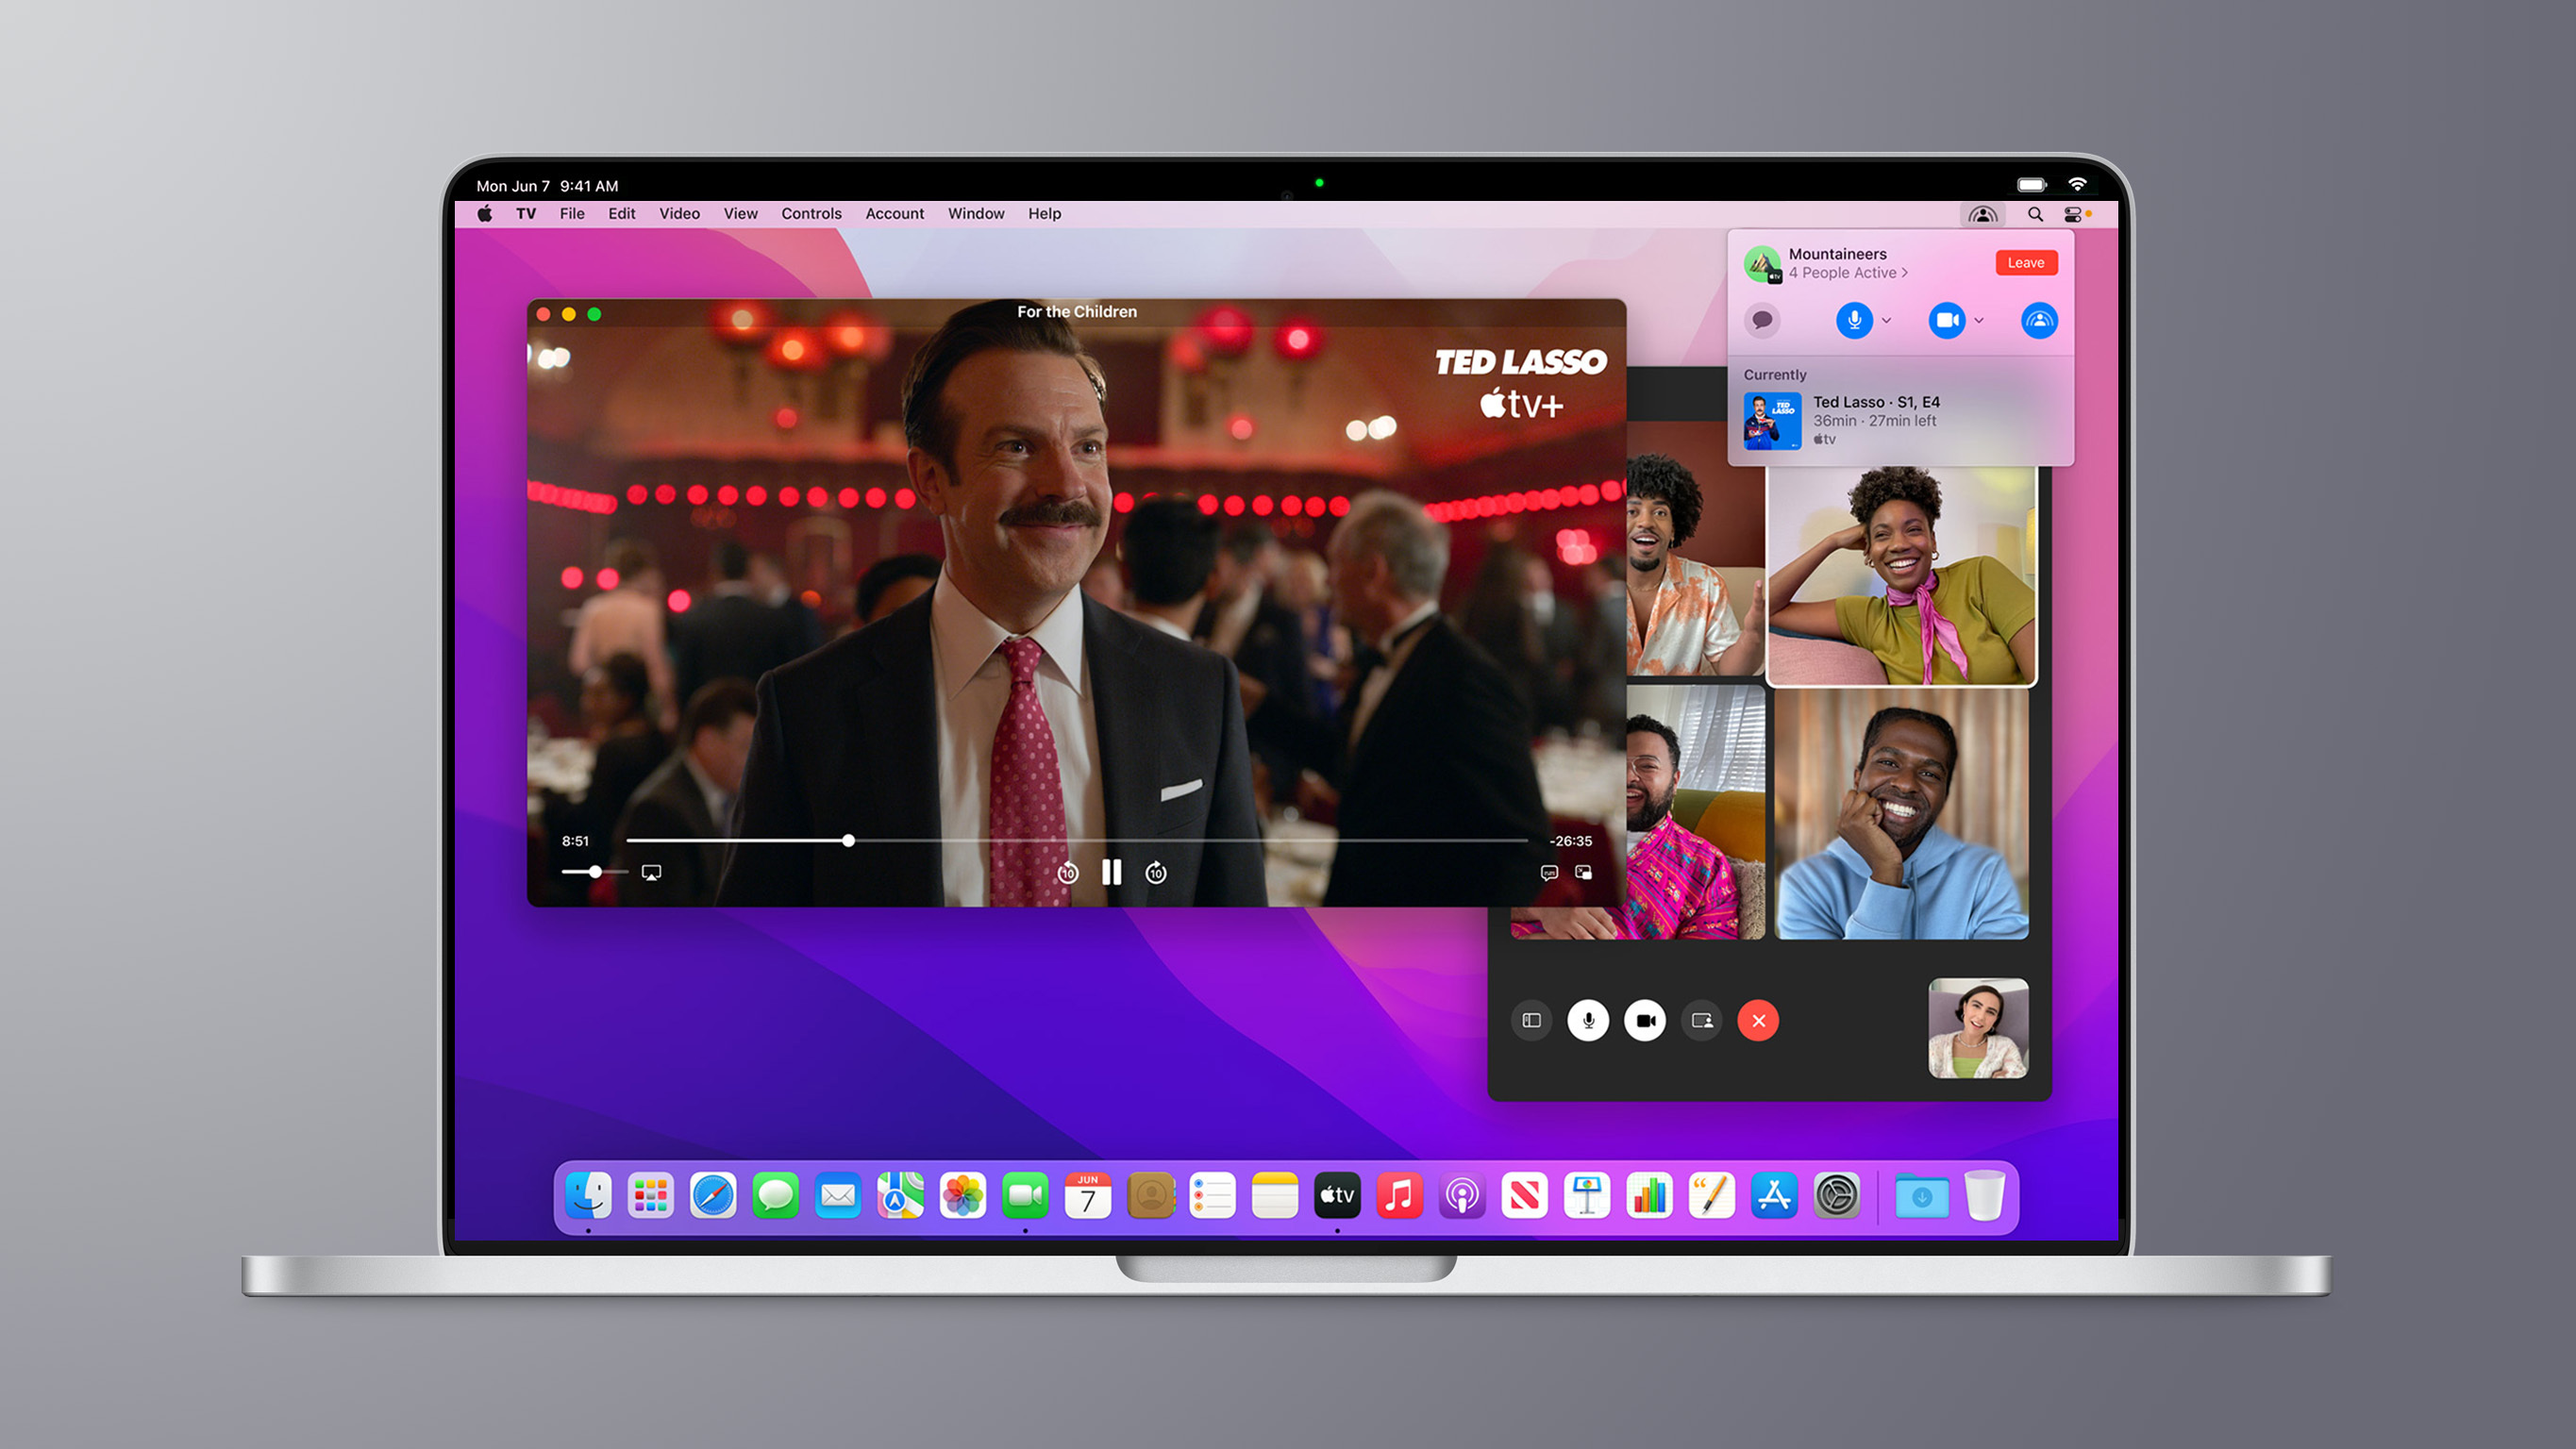The image size is (2576, 1449).
Task: Open the Edit menu
Action: pyautogui.click(x=622, y=214)
